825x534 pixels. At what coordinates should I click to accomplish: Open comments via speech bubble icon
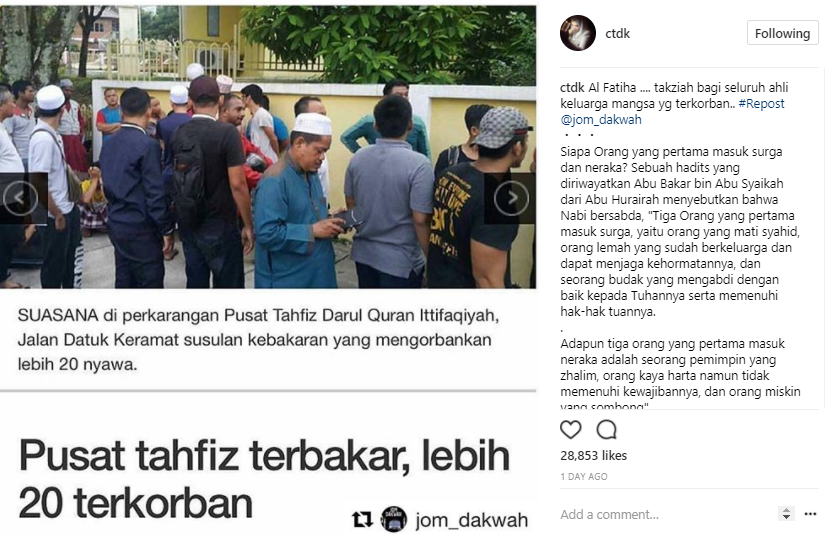(x=606, y=430)
